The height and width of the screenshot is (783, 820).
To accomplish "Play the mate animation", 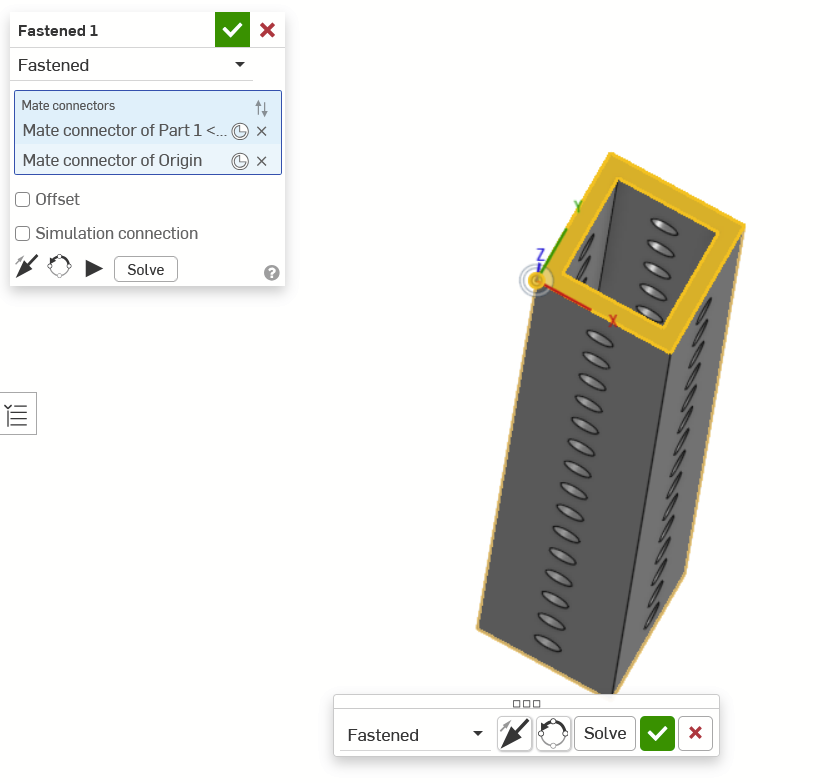I will point(94,269).
